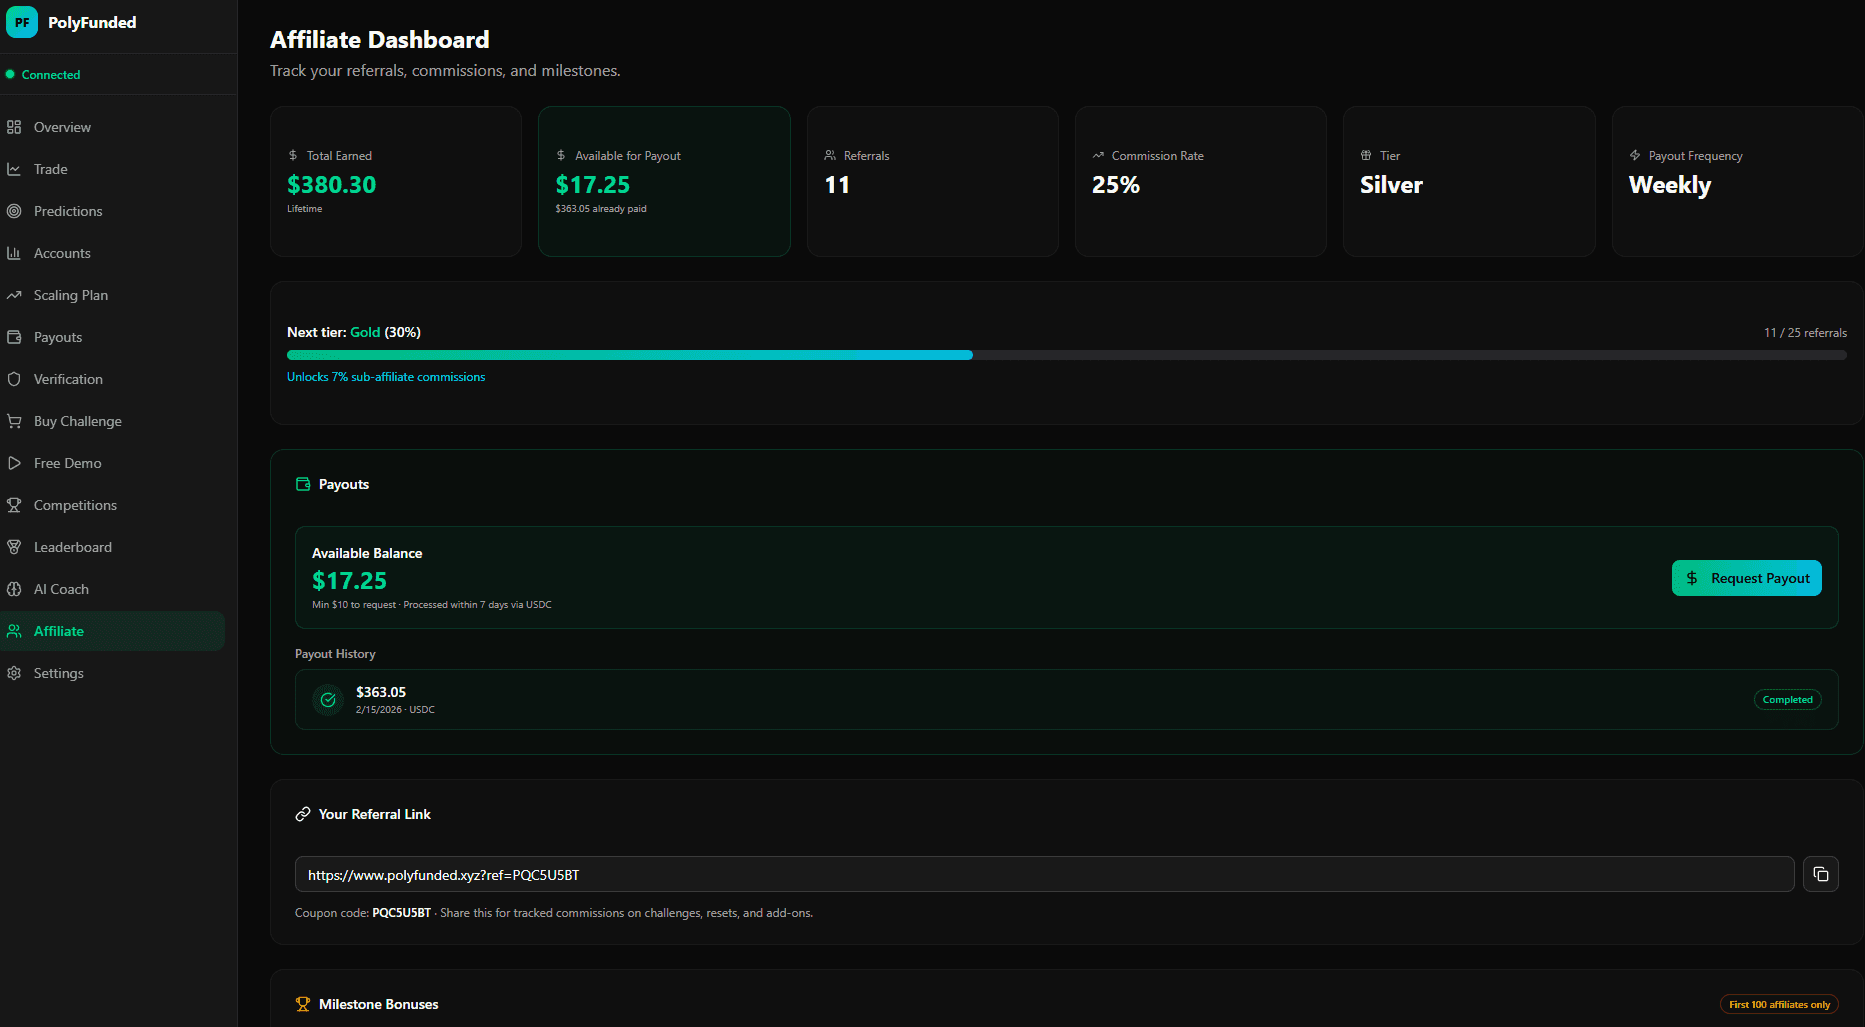The height and width of the screenshot is (1027, 1865).
Task: Click the Request Payout button
Action: point(1746,578)
